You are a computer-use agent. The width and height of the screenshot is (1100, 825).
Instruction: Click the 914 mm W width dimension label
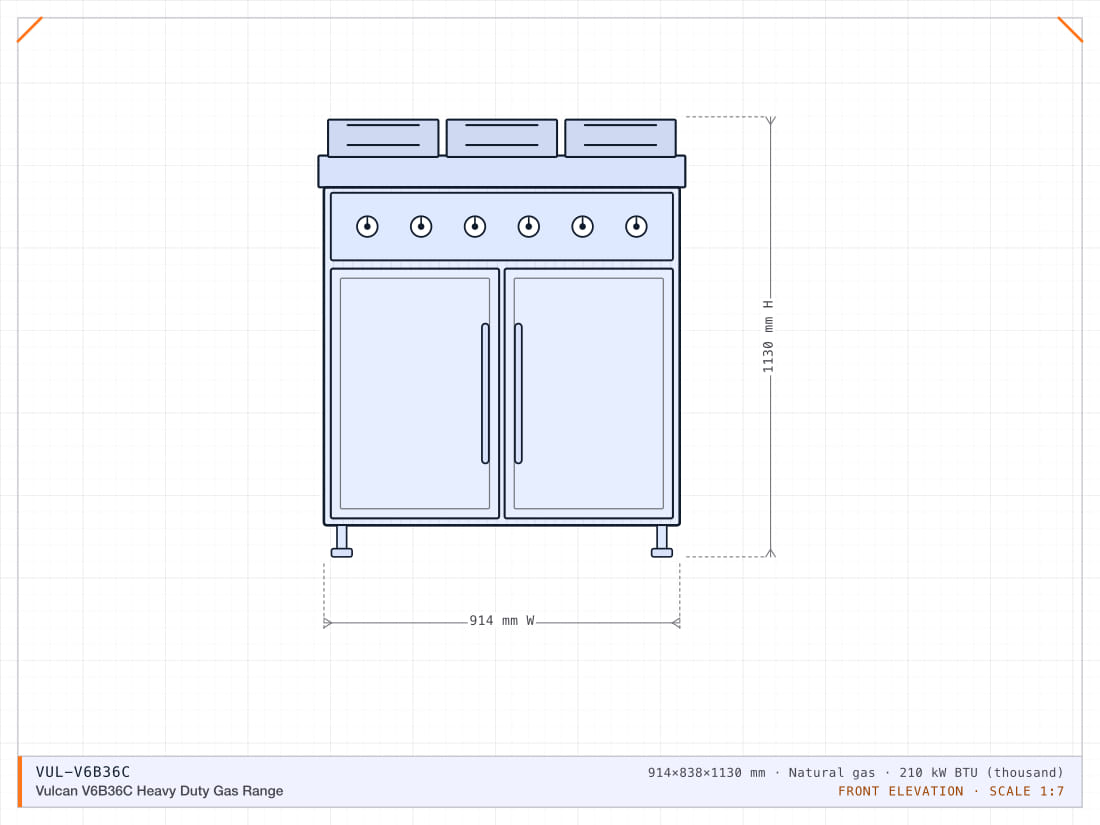point(502,621)
